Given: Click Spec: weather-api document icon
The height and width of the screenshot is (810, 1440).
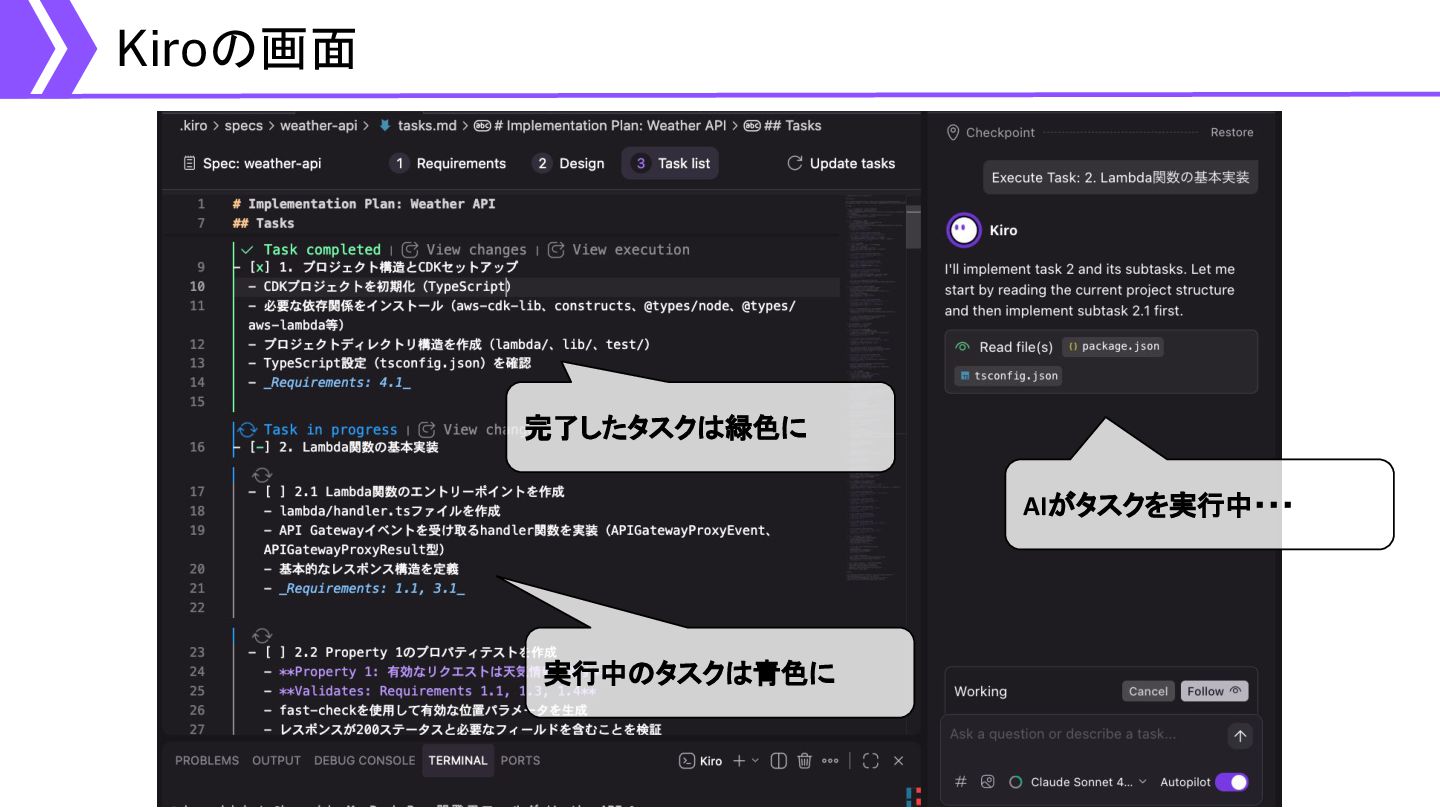Looking at the screenshot, I should (189, 163).
